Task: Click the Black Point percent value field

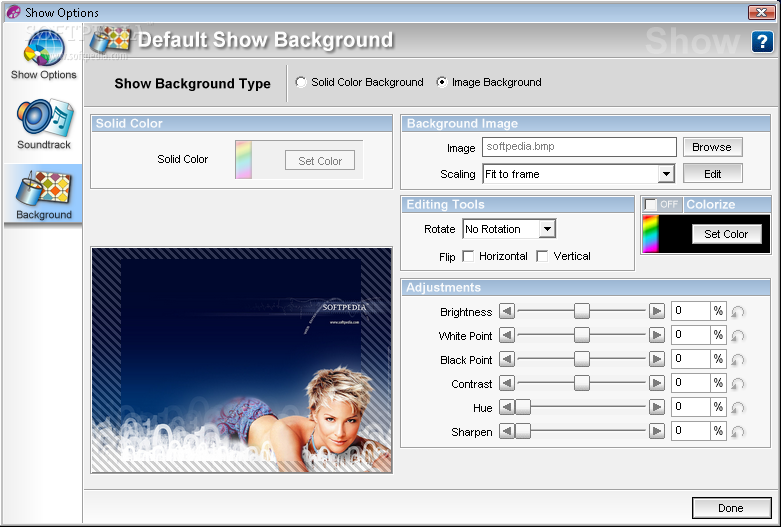Action: coord(690,359)
